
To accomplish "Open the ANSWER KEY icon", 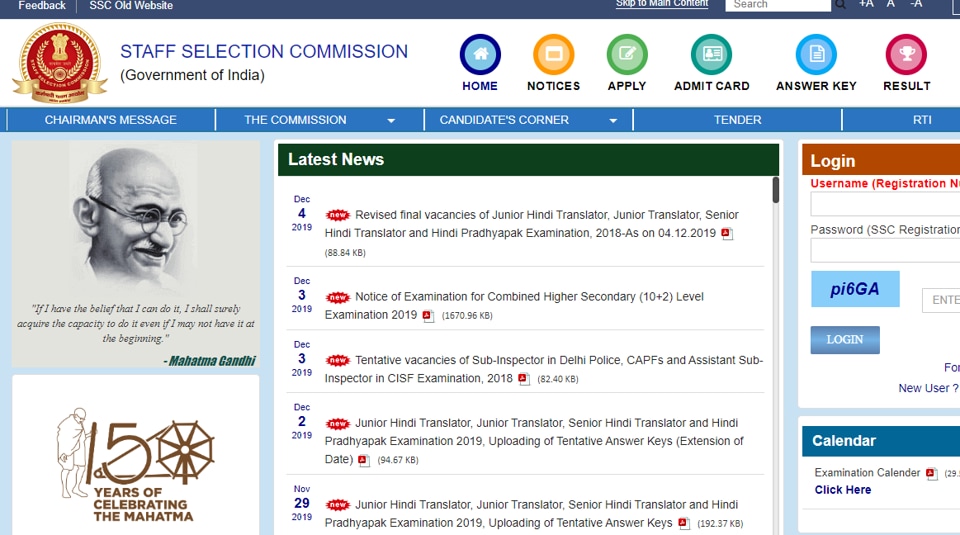I will tap(816, 54).
